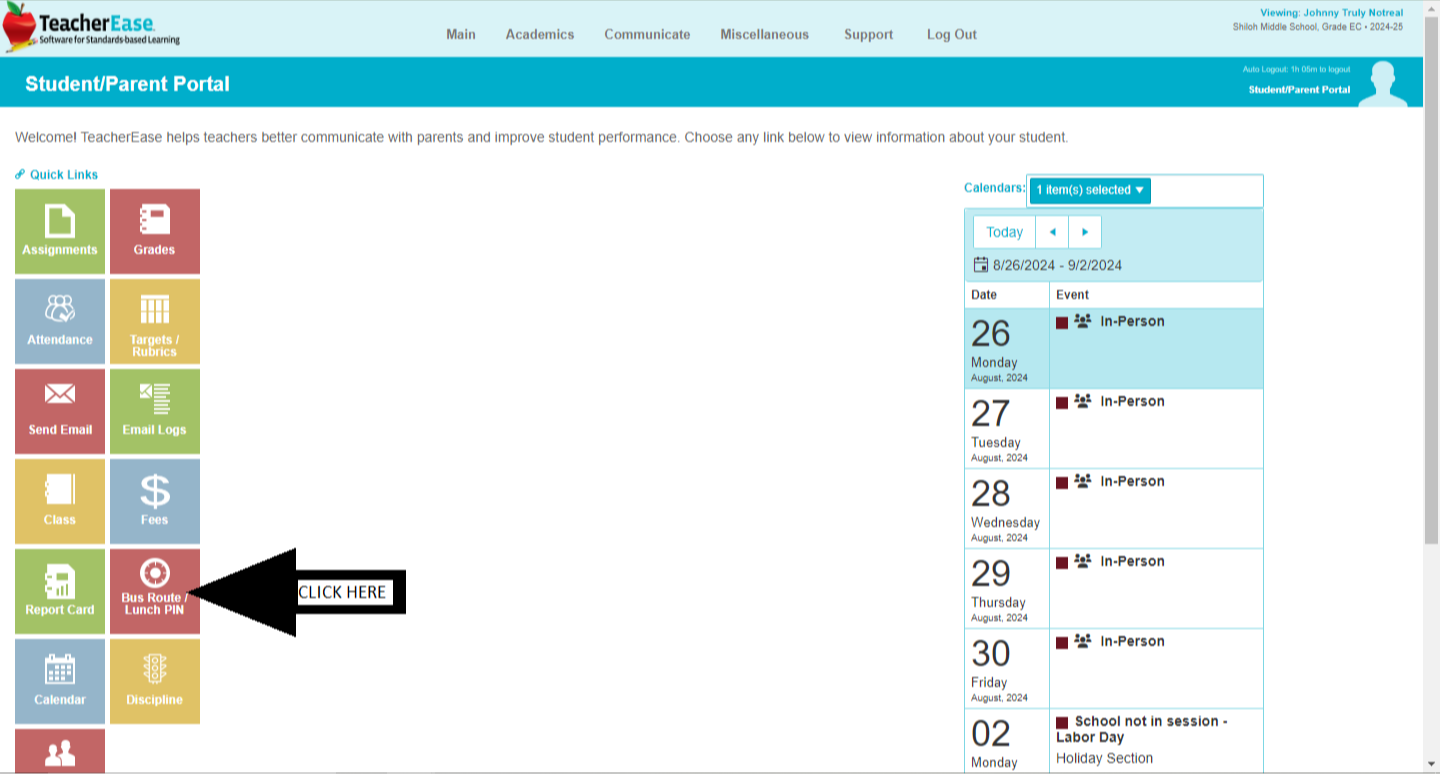Click the Today button in calendar
This screenshot has height=775, width=1440.
pyautogui.click(x=1004, y=232)
